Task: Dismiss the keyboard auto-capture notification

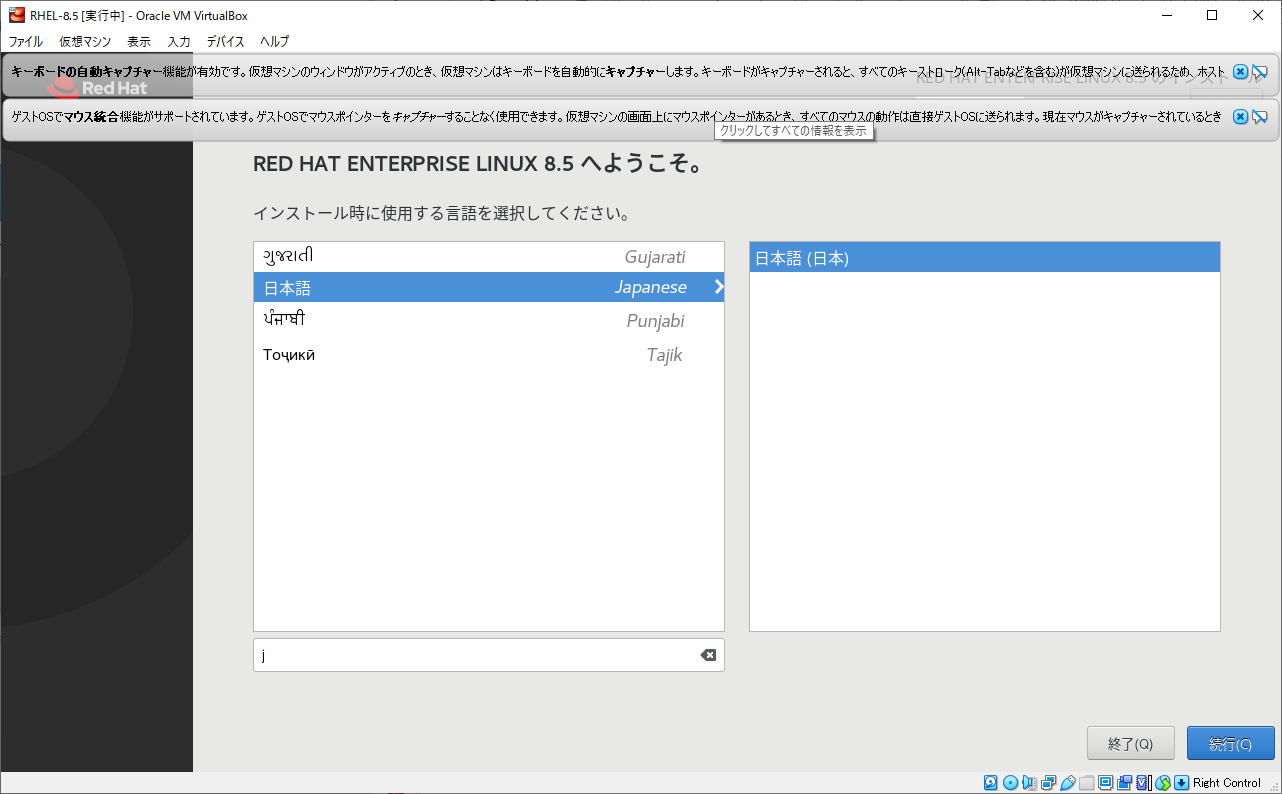Action: (1240, 72)
